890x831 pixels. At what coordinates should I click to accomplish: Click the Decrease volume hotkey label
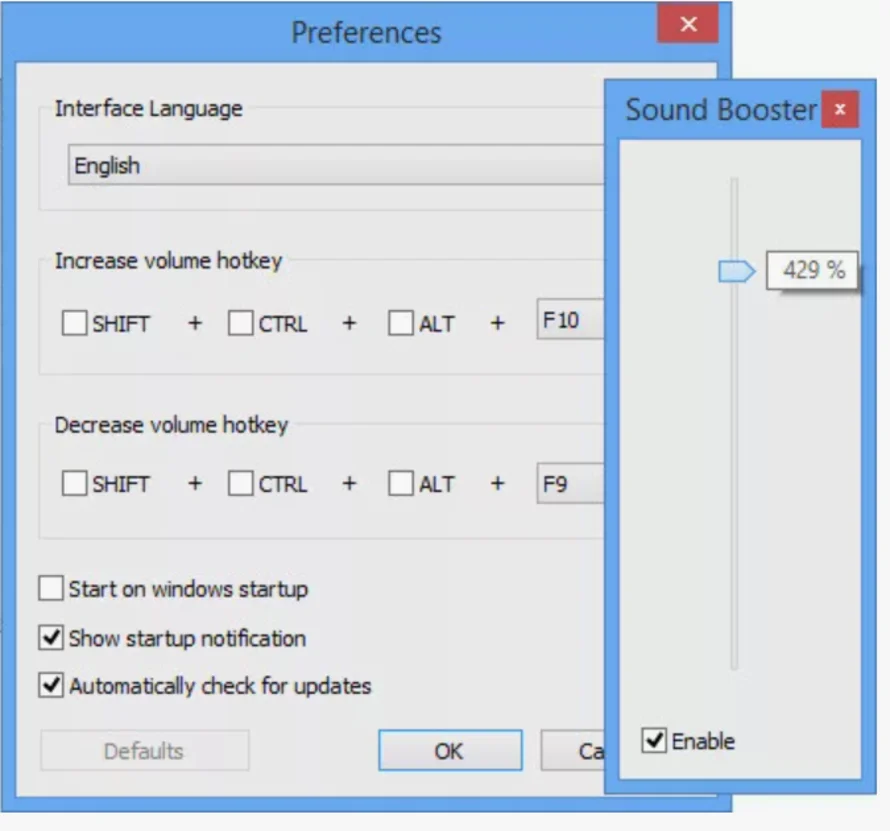tap(171, 425)
